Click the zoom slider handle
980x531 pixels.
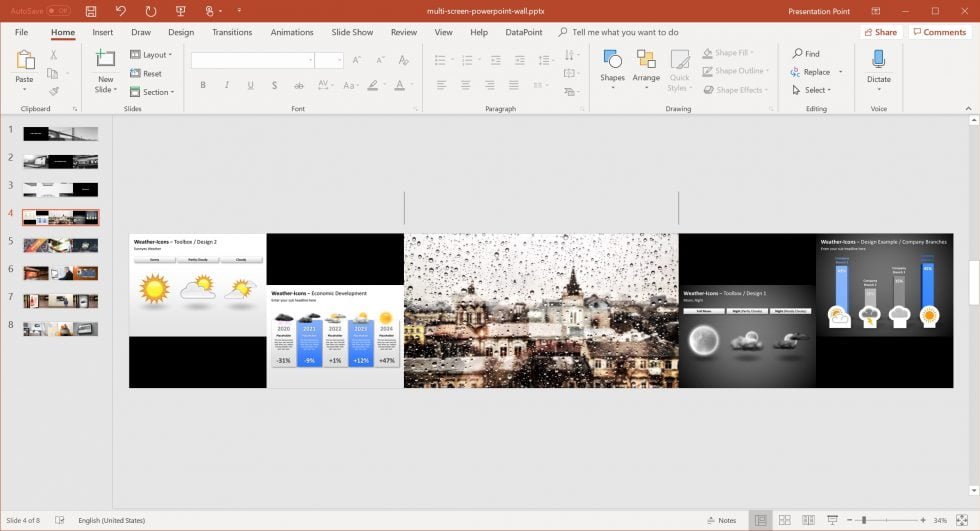tap(863, 520)
